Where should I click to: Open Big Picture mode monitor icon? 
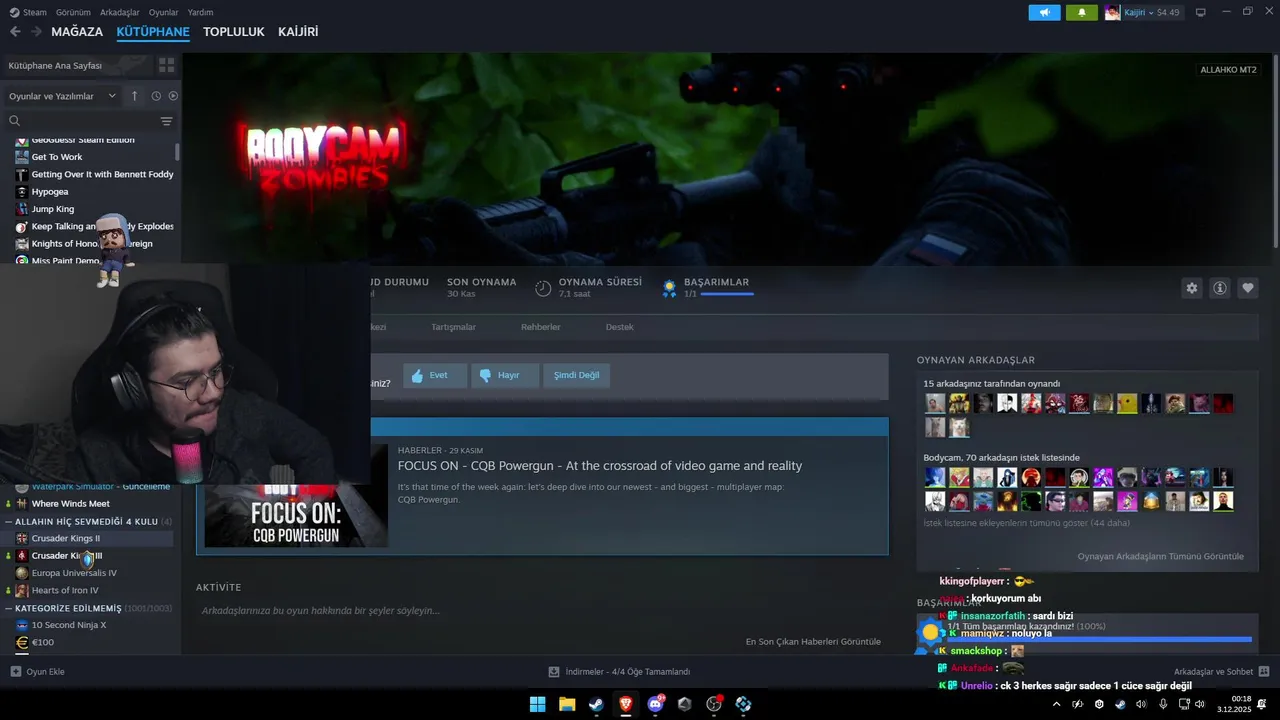pyautogui.click(x=1200, y=12)
